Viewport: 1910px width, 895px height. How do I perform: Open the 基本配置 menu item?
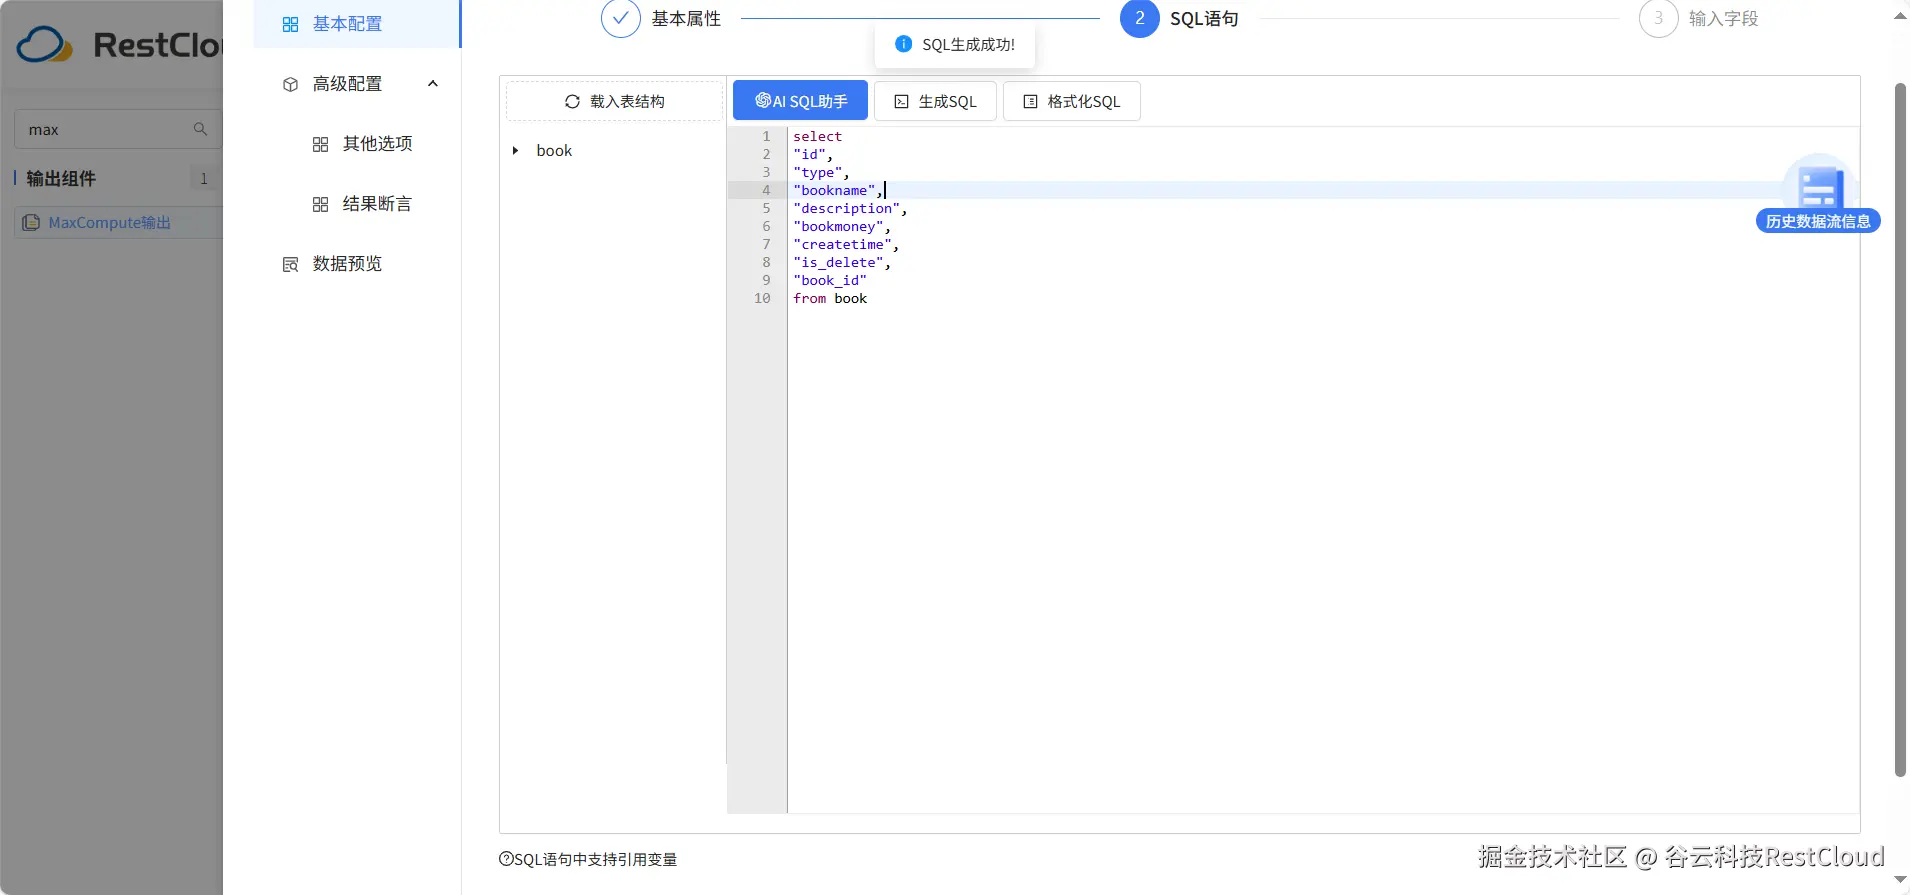357,24
